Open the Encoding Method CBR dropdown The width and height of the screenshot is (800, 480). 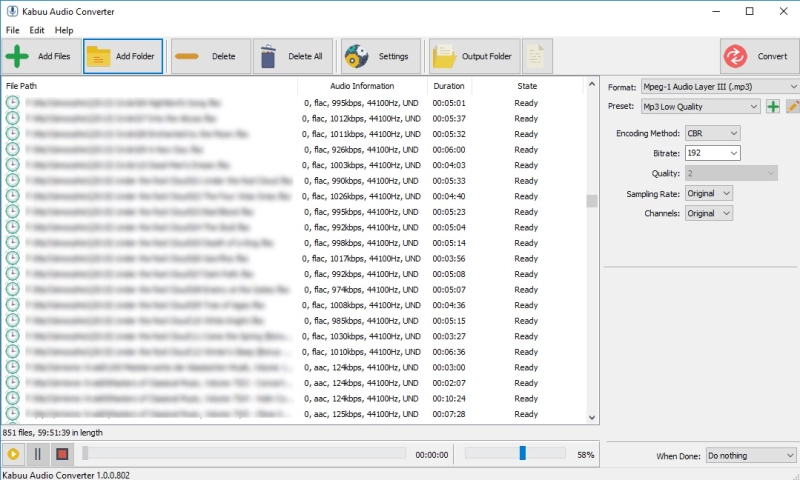coord(712,133)
